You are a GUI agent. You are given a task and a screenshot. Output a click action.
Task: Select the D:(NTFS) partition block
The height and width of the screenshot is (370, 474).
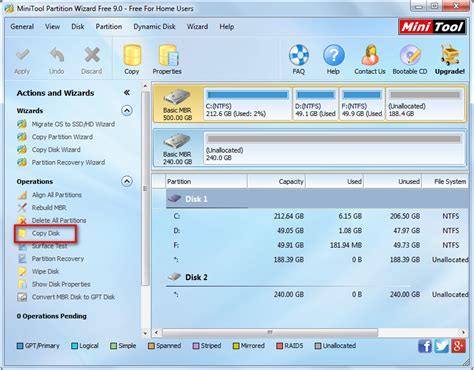coord(316,104)
